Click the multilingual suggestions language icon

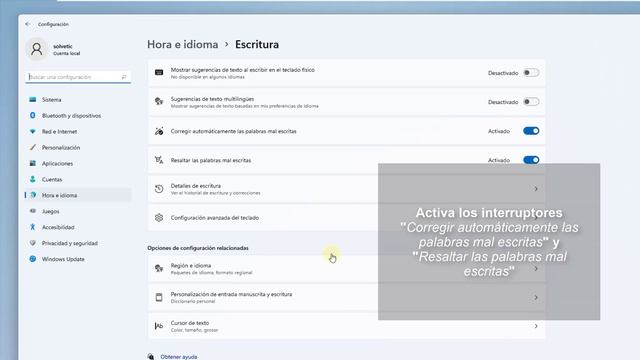[x=159, y=102]
